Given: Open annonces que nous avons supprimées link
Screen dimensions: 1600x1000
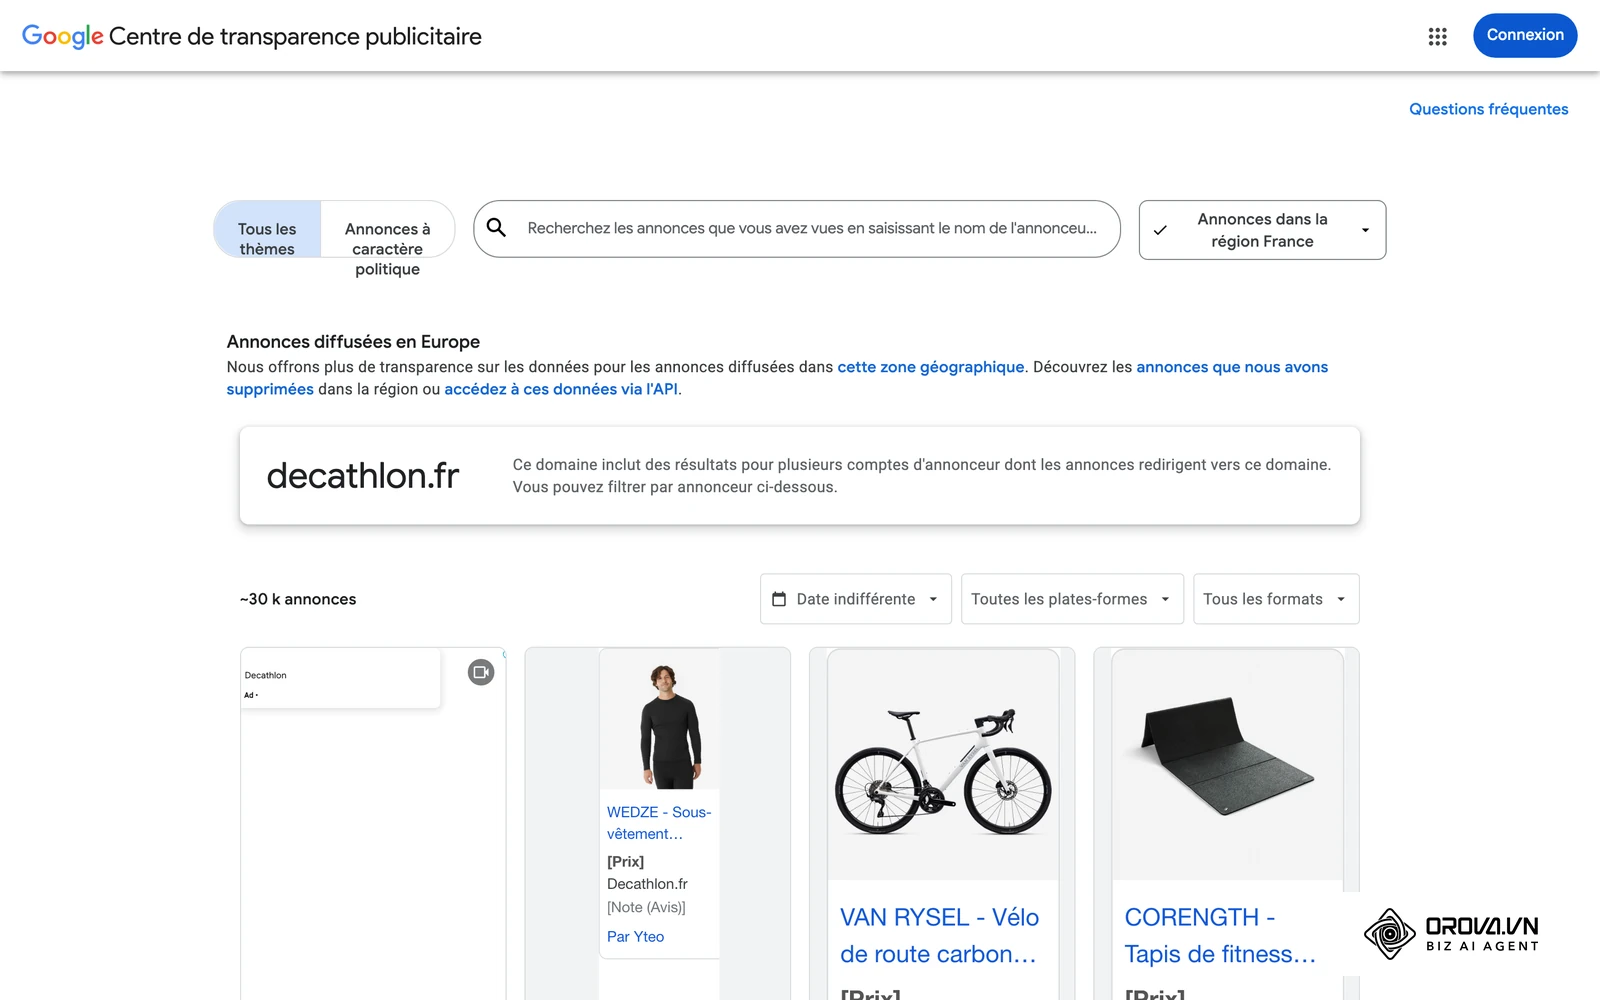Looking at the screenshot, I should (1232, 367).
